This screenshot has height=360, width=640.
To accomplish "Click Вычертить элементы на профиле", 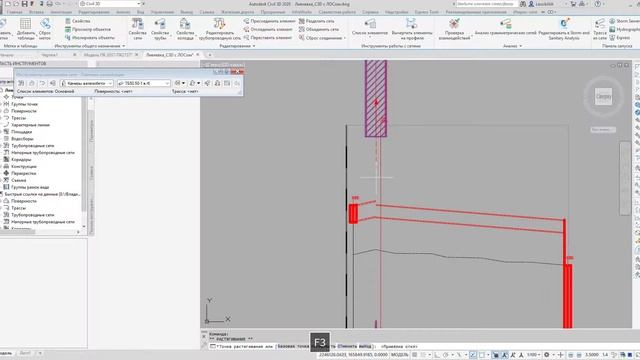I will [x=412, y=29].
